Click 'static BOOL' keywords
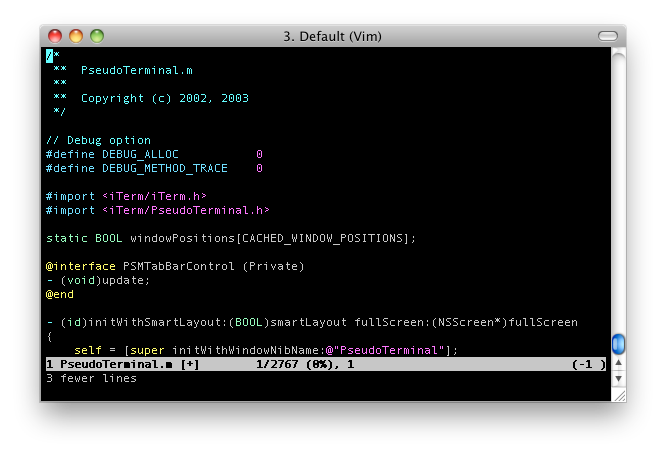 (84, 238)
